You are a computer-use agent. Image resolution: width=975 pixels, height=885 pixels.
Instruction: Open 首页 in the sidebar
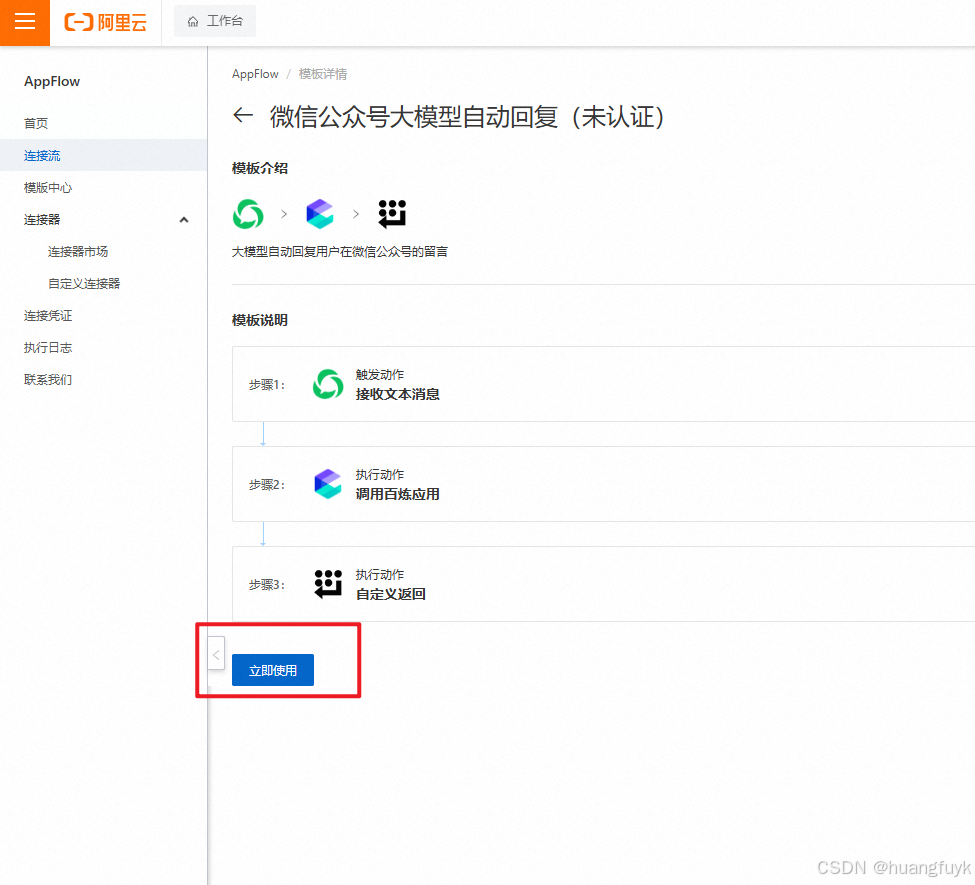pos(36,123)
